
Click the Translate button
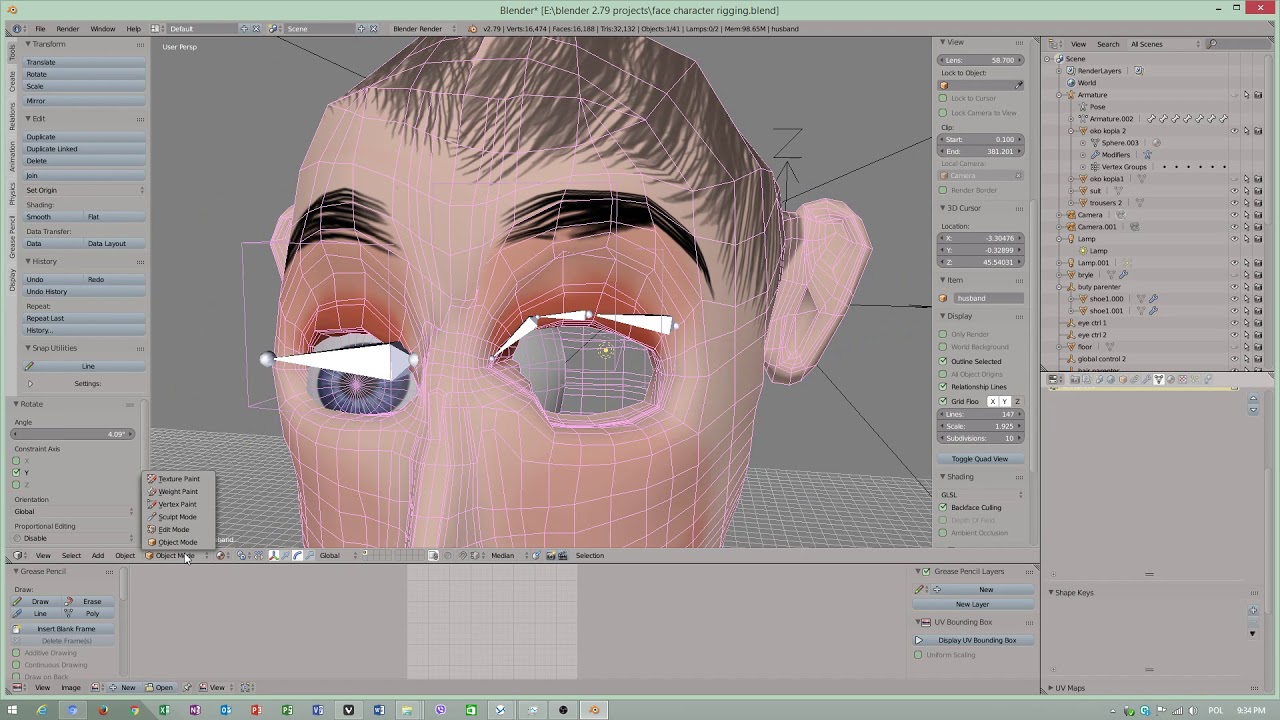tap(84, 62)
